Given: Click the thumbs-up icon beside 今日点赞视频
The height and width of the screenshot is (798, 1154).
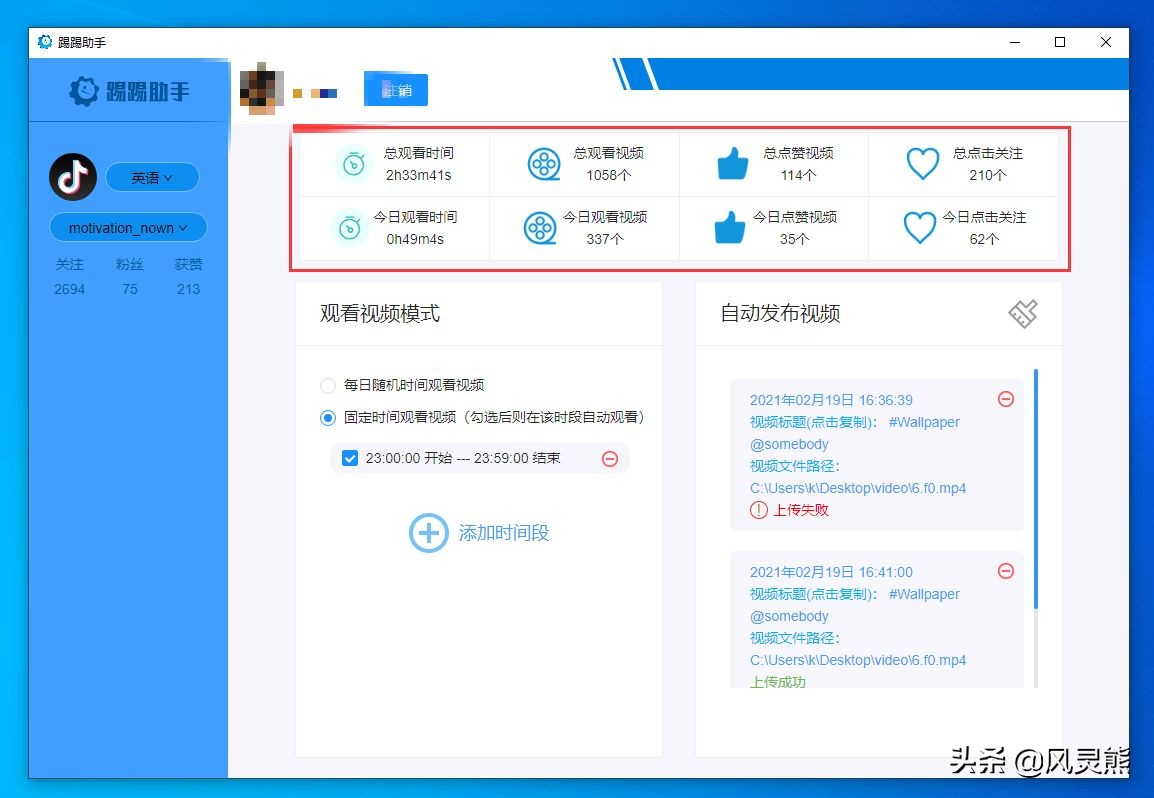Looking at the screenshot, I should [732, 227].
